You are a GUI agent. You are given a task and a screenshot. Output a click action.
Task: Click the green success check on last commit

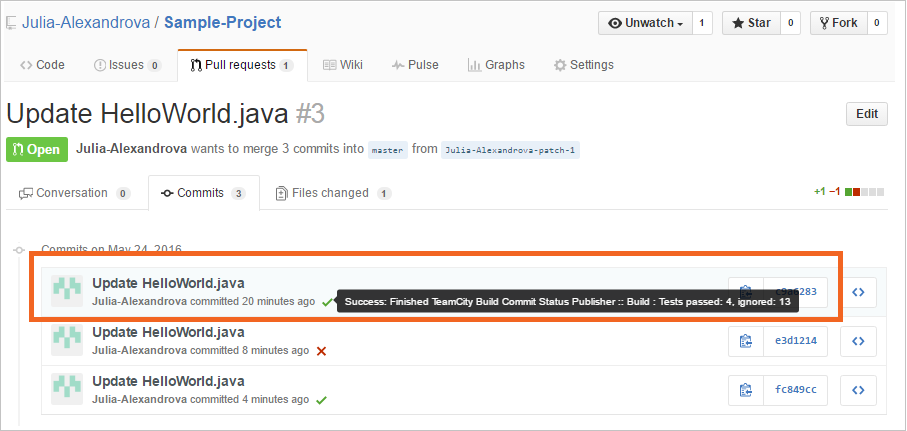[x=321, y=400]
